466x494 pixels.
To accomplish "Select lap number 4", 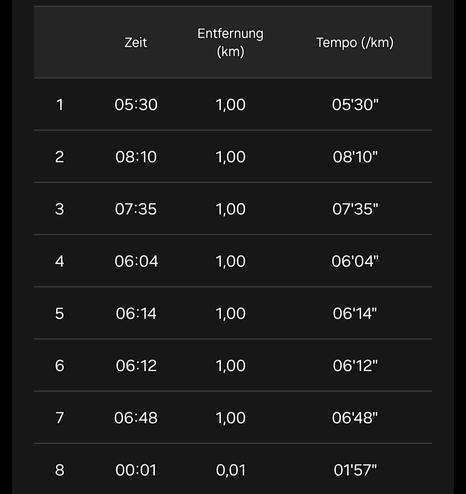I will click(59, 261).
